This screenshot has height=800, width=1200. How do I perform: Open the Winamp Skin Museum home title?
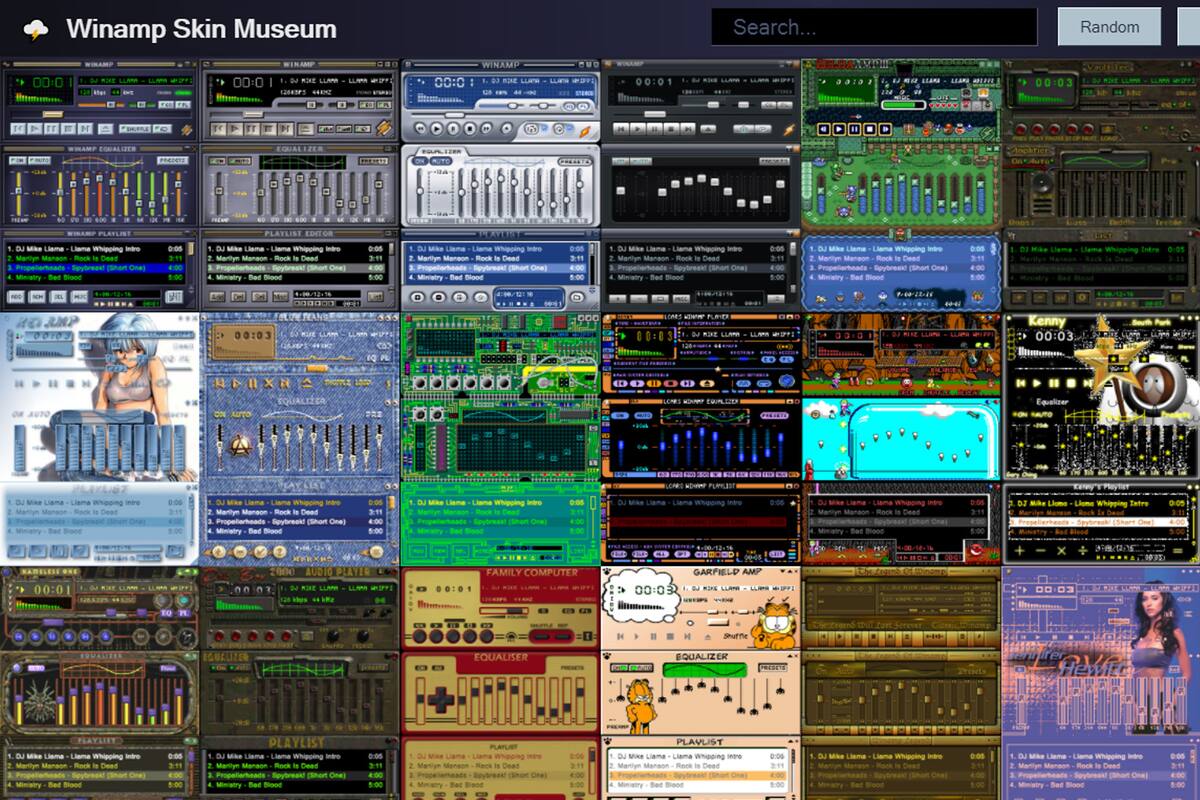[201, 29]
